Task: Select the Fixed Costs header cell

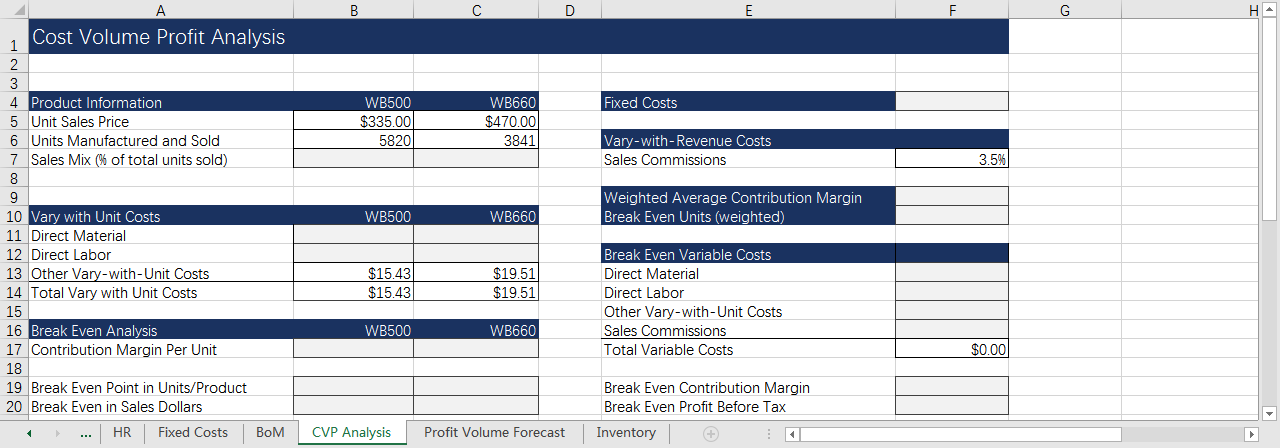Action: pyautogui.click(x=747, y=102)
